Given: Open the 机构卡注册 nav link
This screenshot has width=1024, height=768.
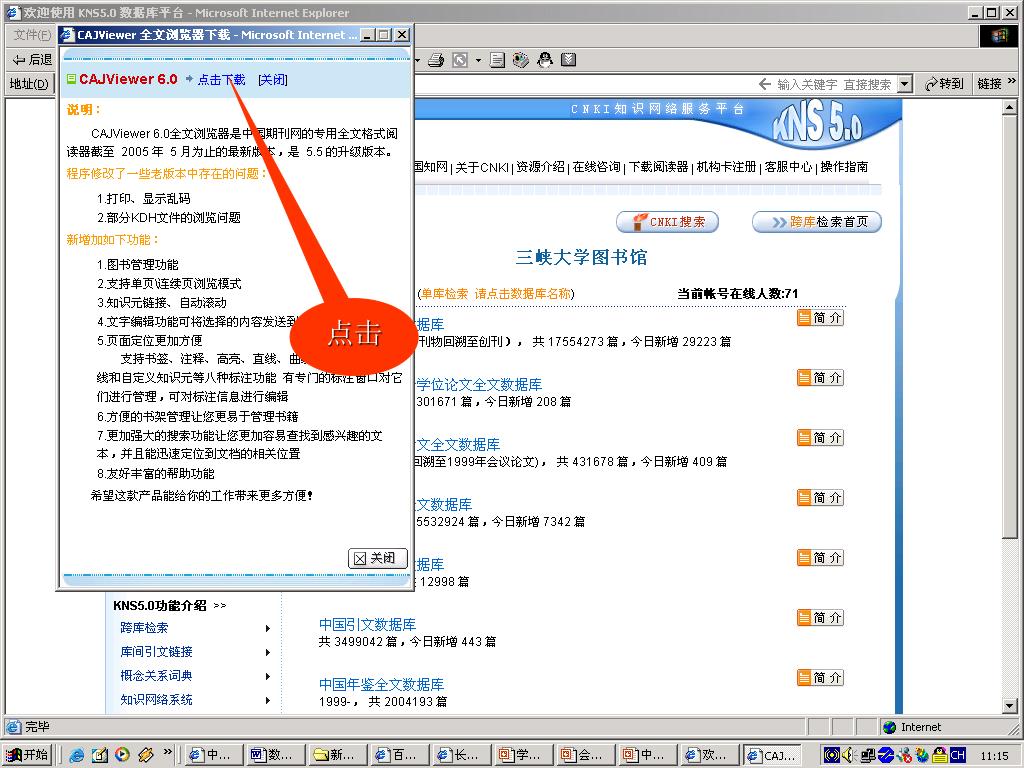Looking at the screenshot, I should 726,167.
